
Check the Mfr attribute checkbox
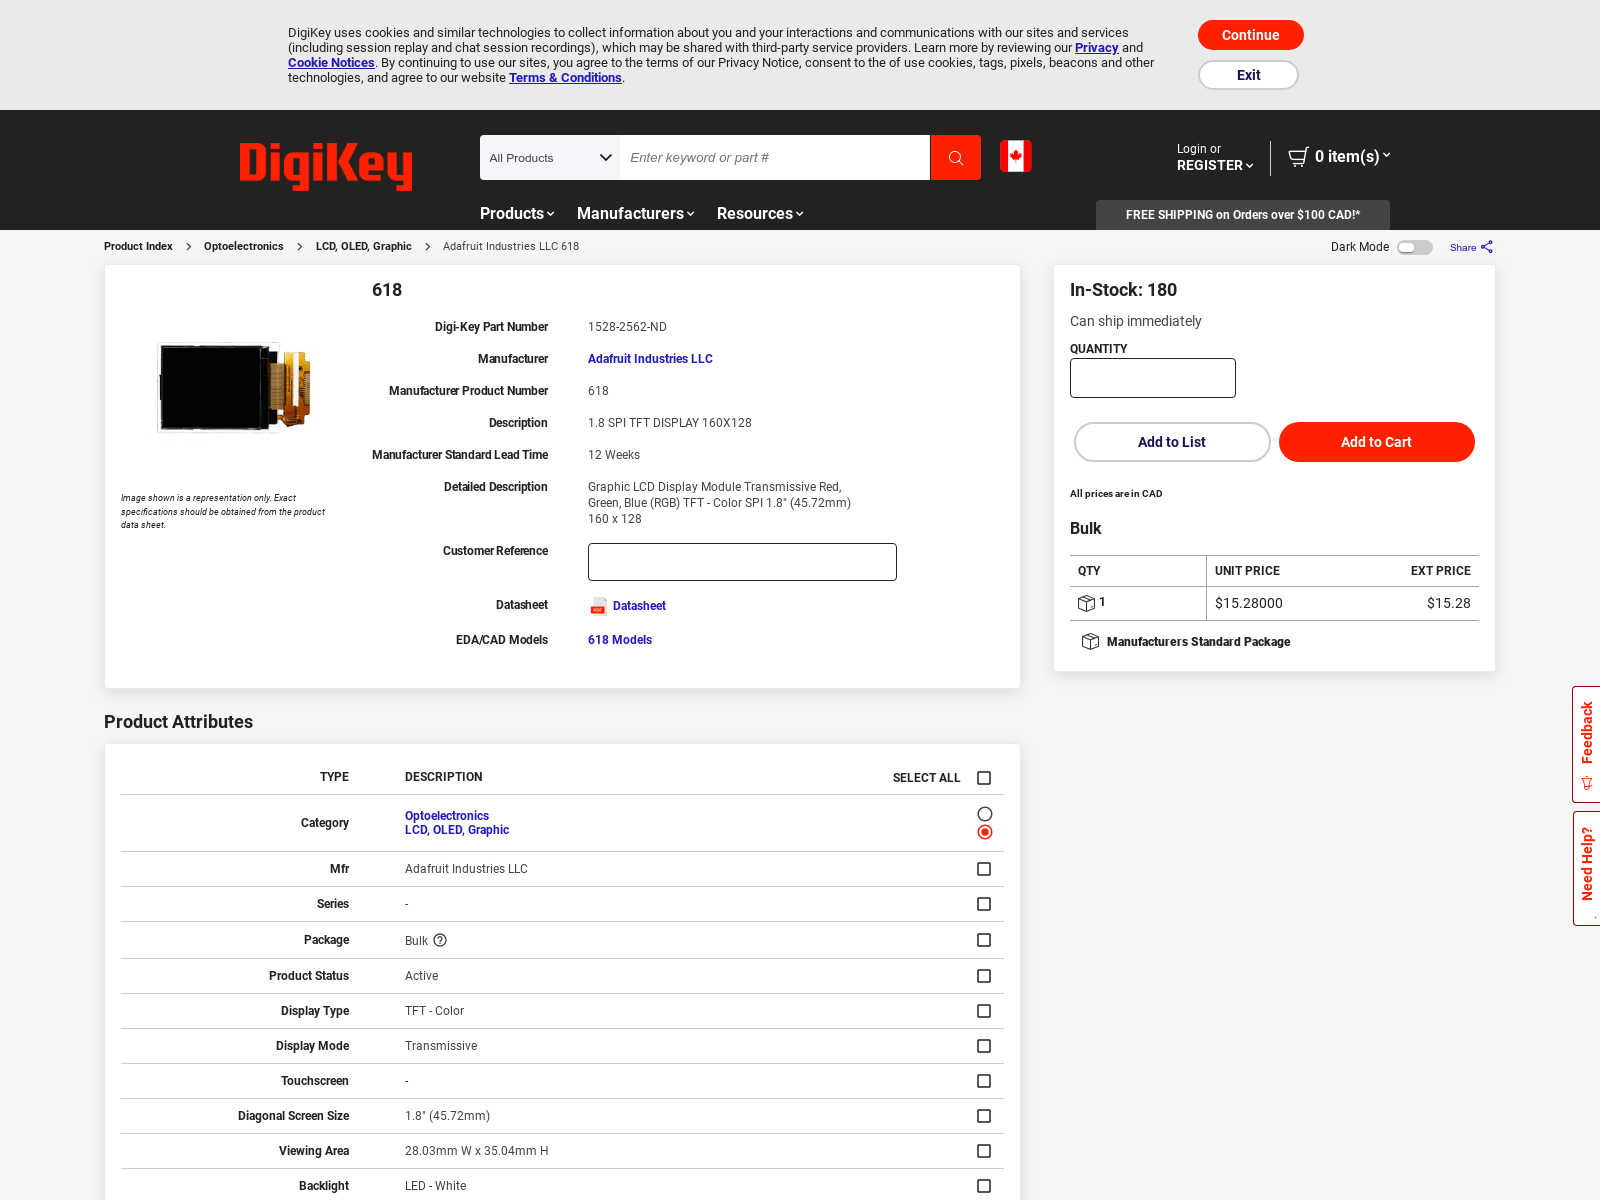[984, 869]
